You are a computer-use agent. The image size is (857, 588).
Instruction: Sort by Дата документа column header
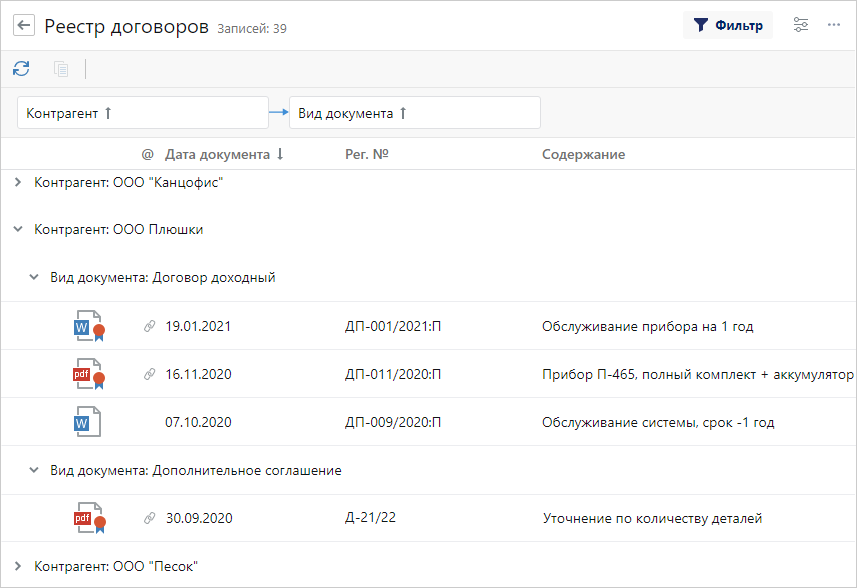click(x=217, y=154)
